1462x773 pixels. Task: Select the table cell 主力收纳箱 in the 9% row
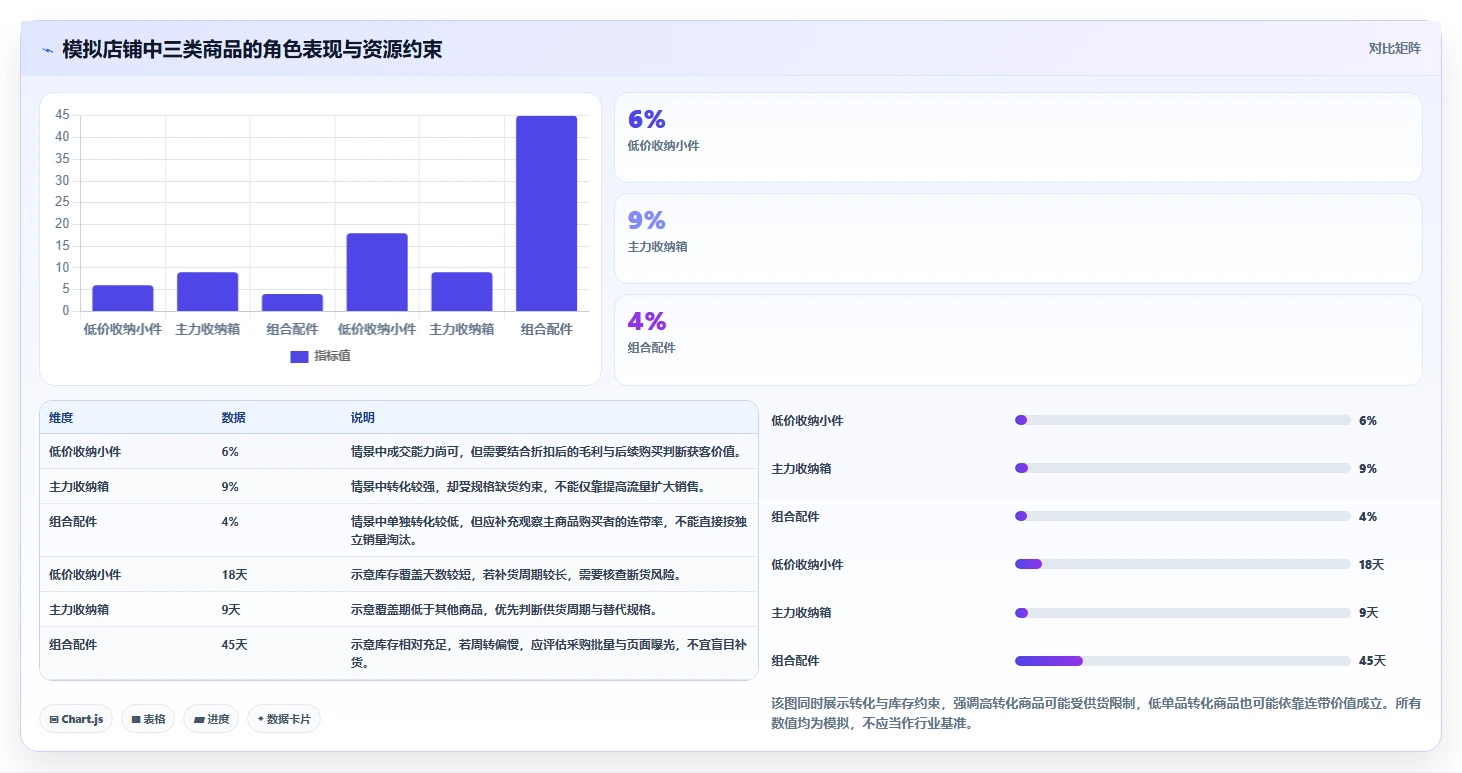[79, 486]
